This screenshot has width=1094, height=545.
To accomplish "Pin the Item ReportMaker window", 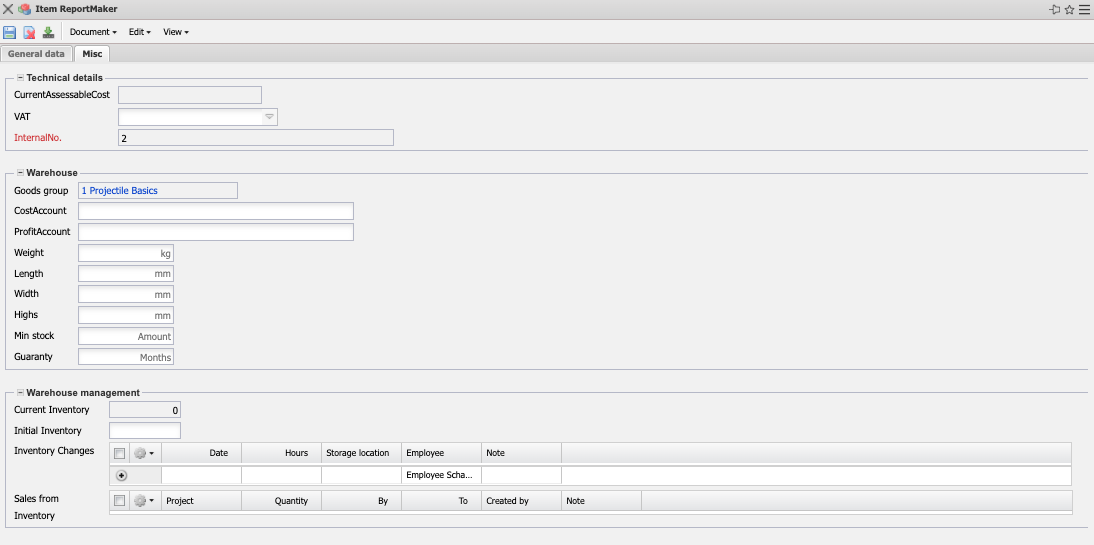I will point(1054,9).
